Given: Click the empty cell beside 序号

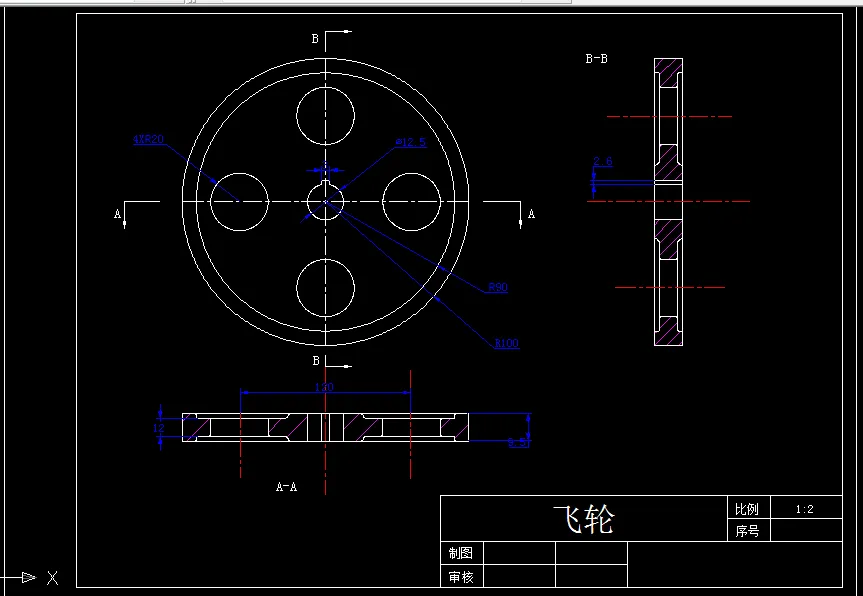Looking at the screenshot, I should click(x=806, y=531).
